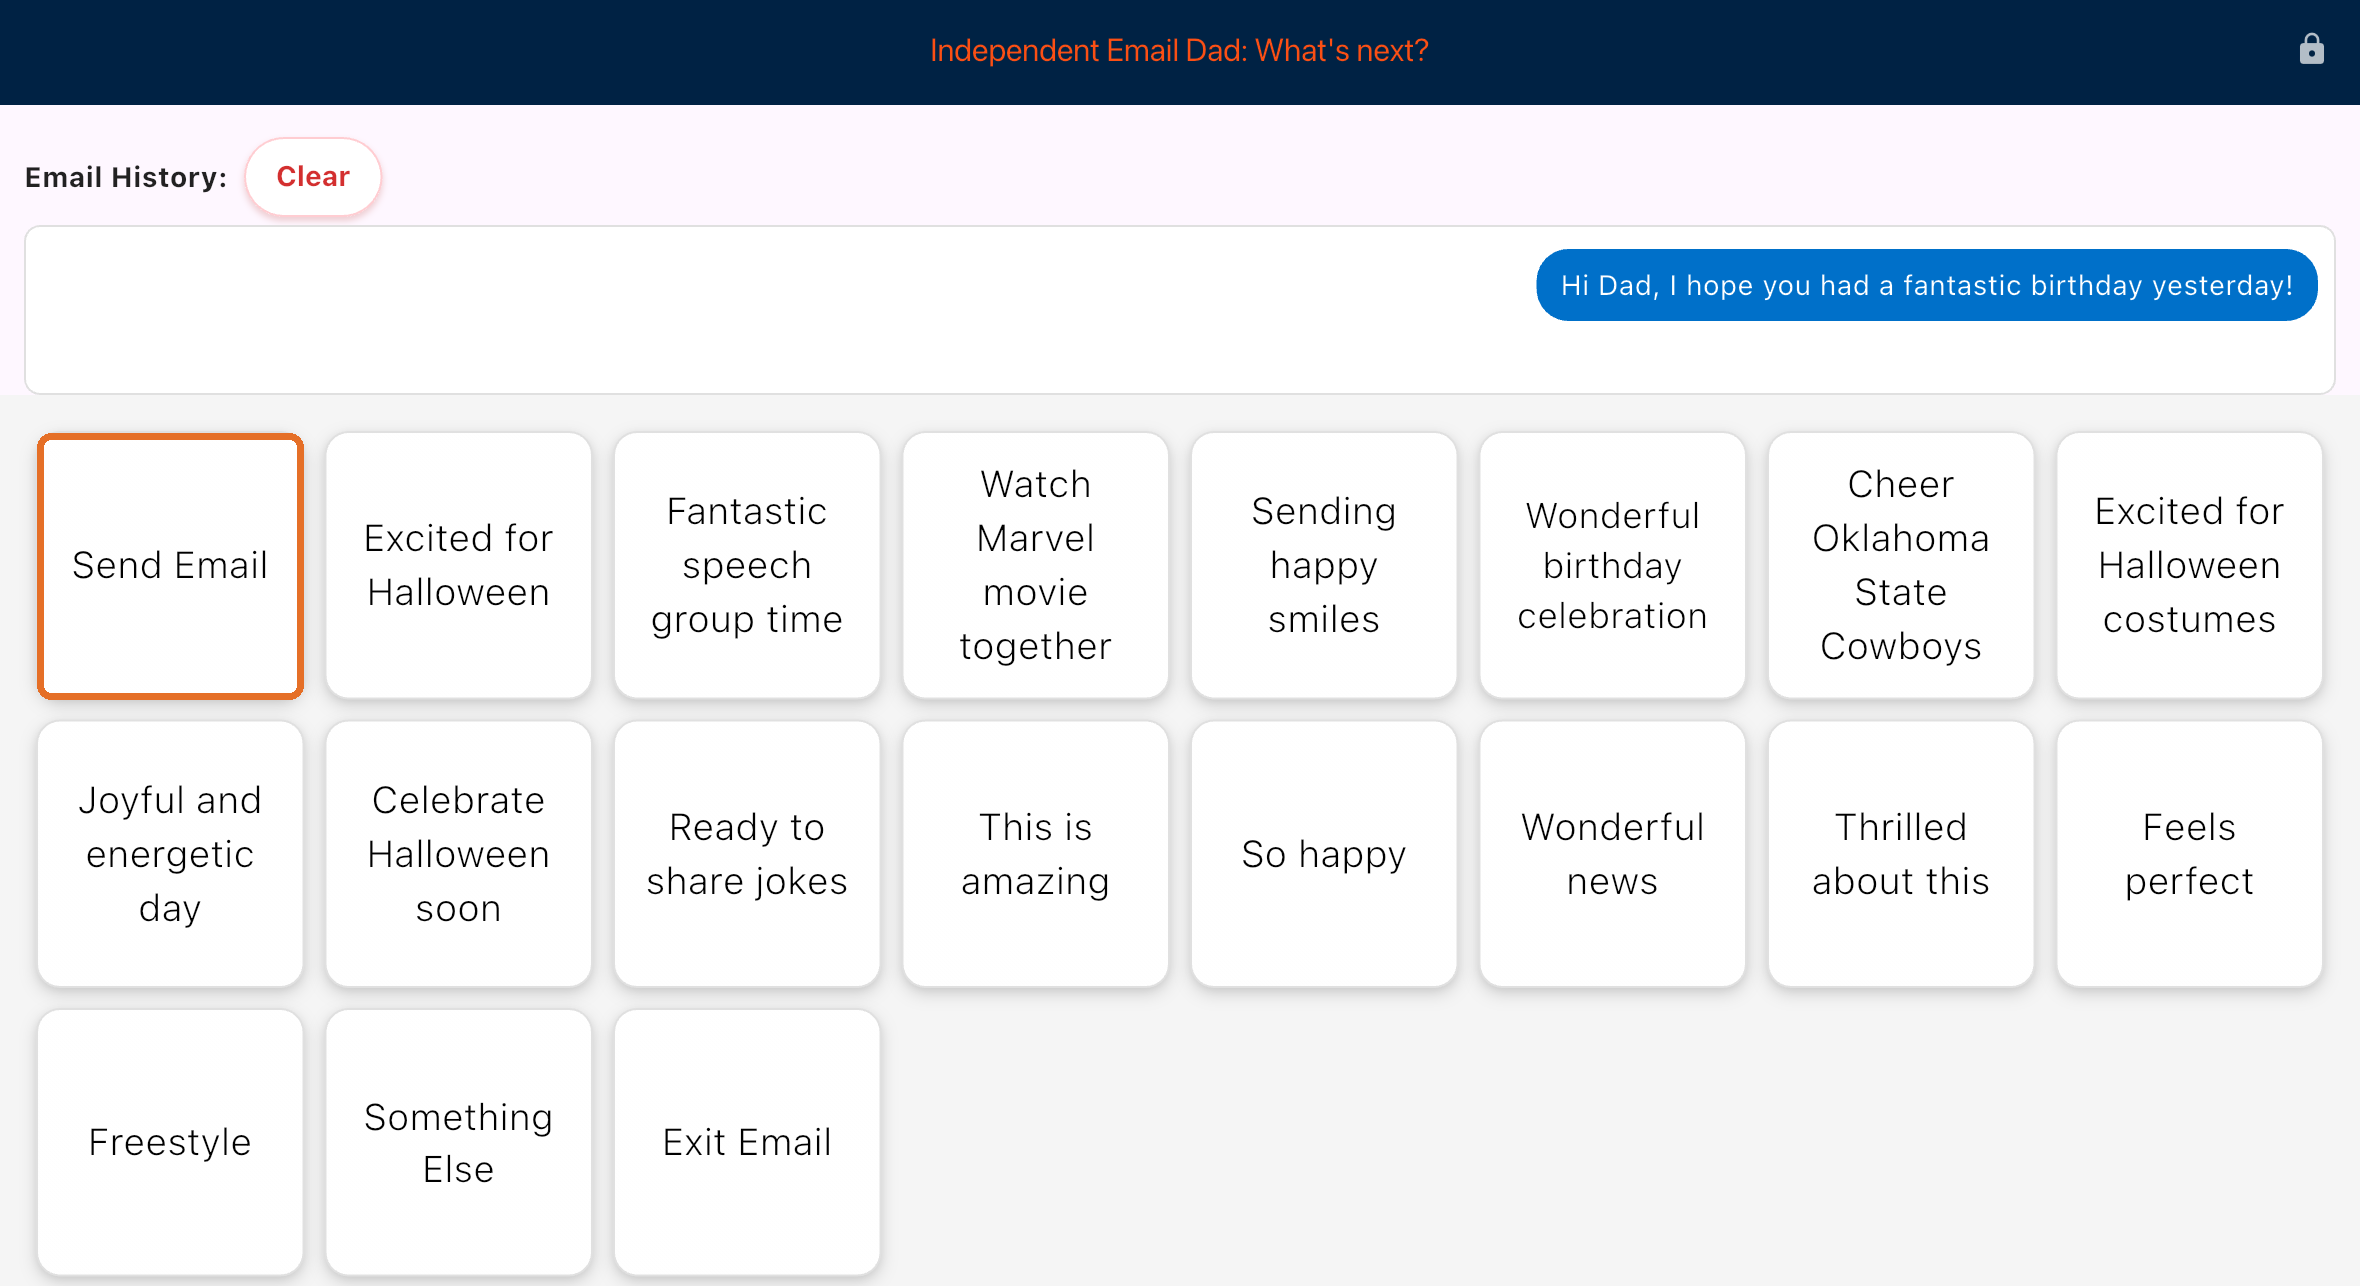Select 'This is amazing' tile
The height and width of the screenshot is (1286, 2360).
click(x=1036, y=854)
